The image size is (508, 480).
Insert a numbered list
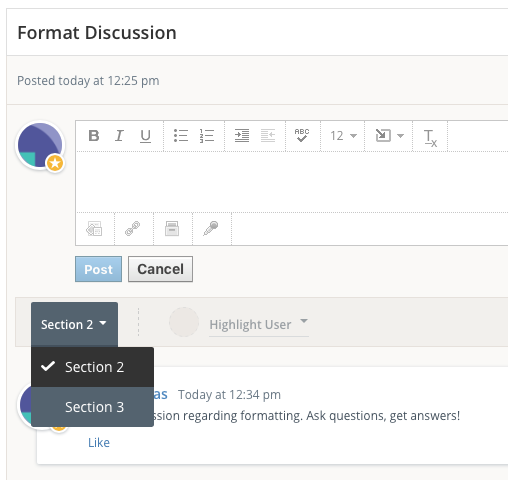click(x=207, y=136)
